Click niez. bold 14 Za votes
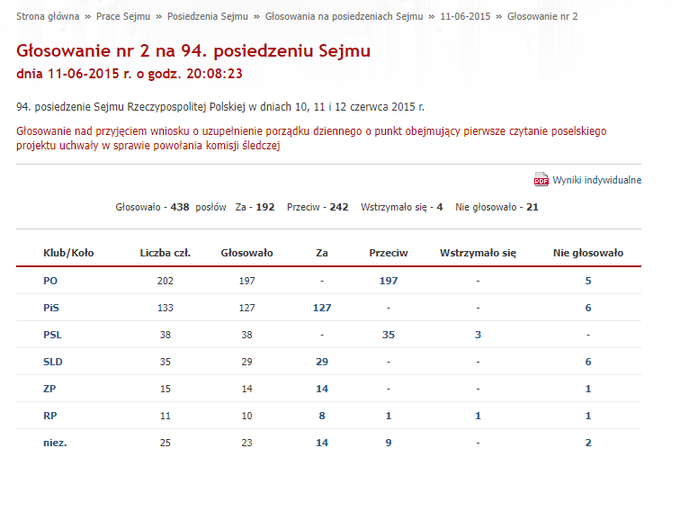This screenshot has width=680, height=529. point(322,443)
